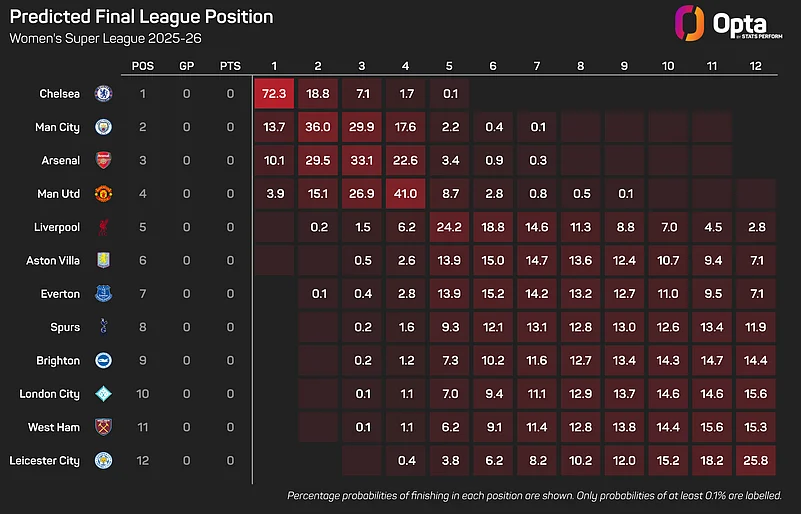
Task: Click the London City diamond logo
Action: 104,393
